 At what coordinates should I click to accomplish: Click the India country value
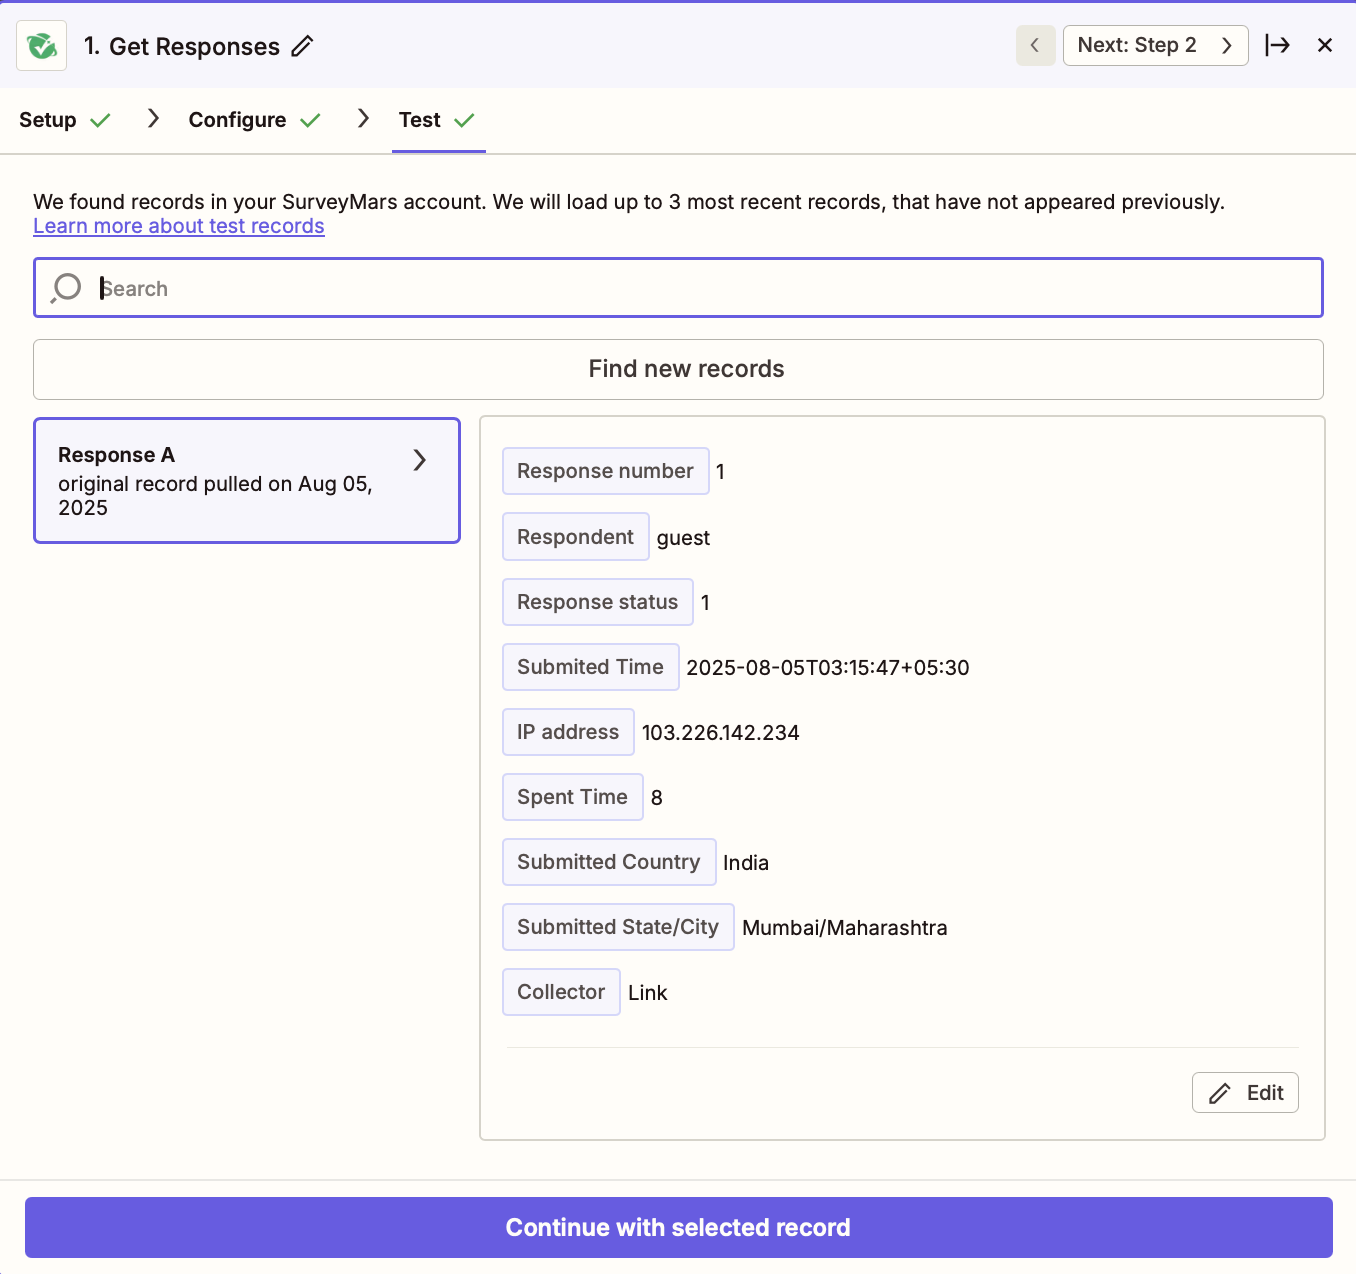pyautogui.click(x=746, y=863)
